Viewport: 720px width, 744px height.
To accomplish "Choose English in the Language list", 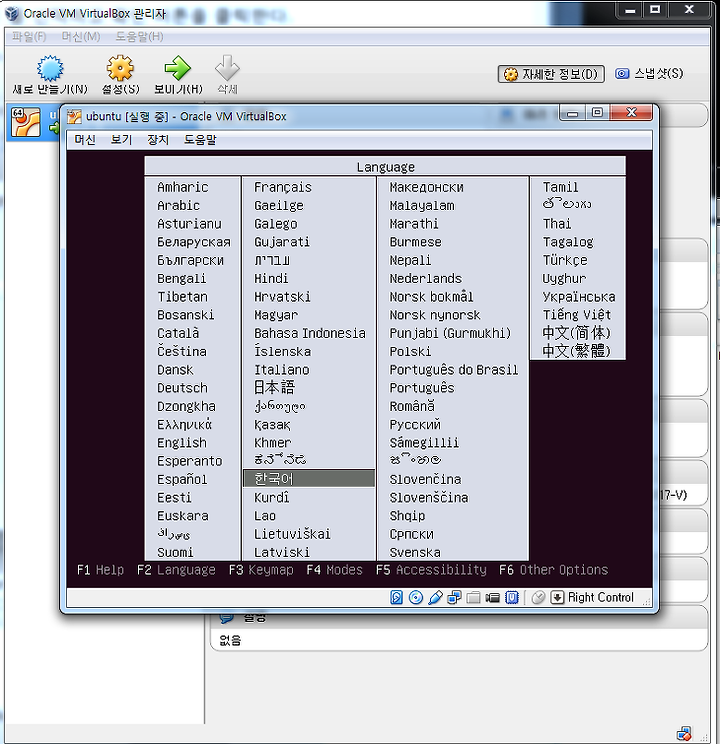I will click(182, 443).
